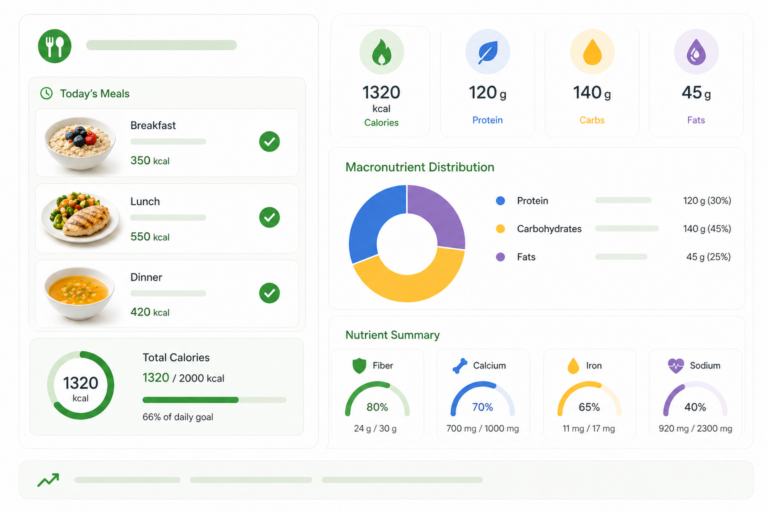Select the purple droplet Fats icon

pos(696,52)
